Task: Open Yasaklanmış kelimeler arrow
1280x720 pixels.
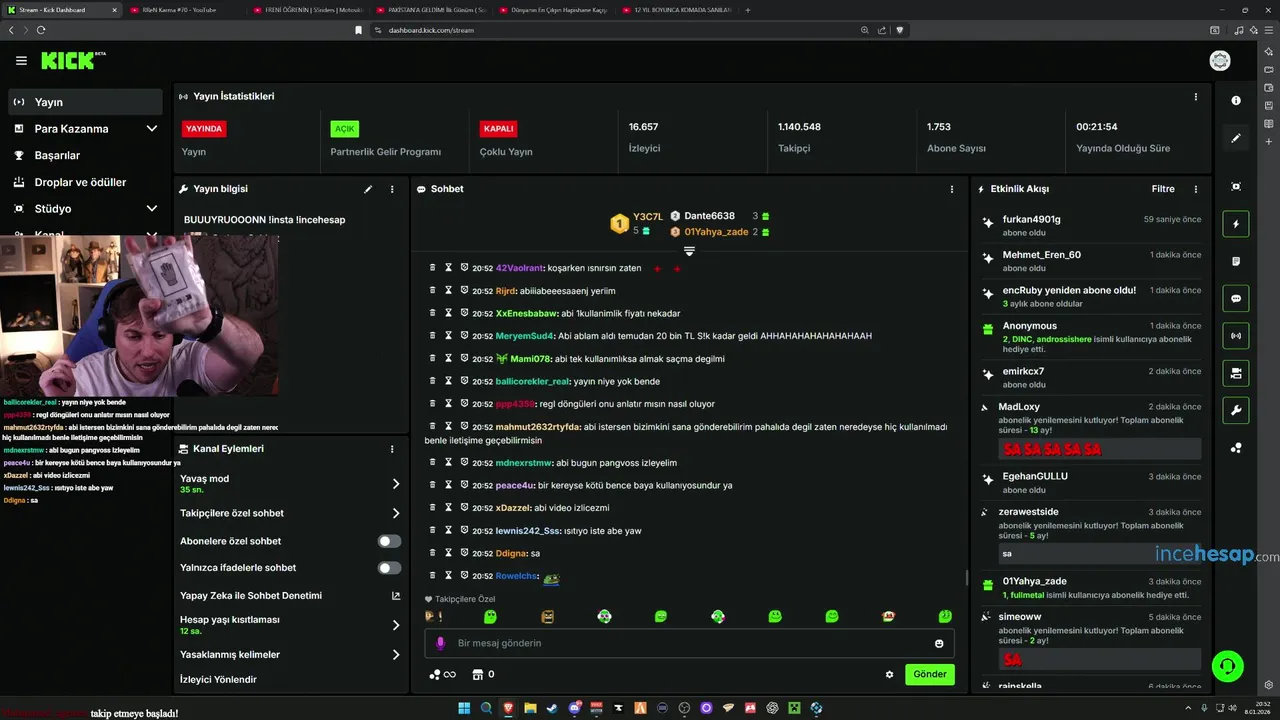Action: (x=396, y=655)
